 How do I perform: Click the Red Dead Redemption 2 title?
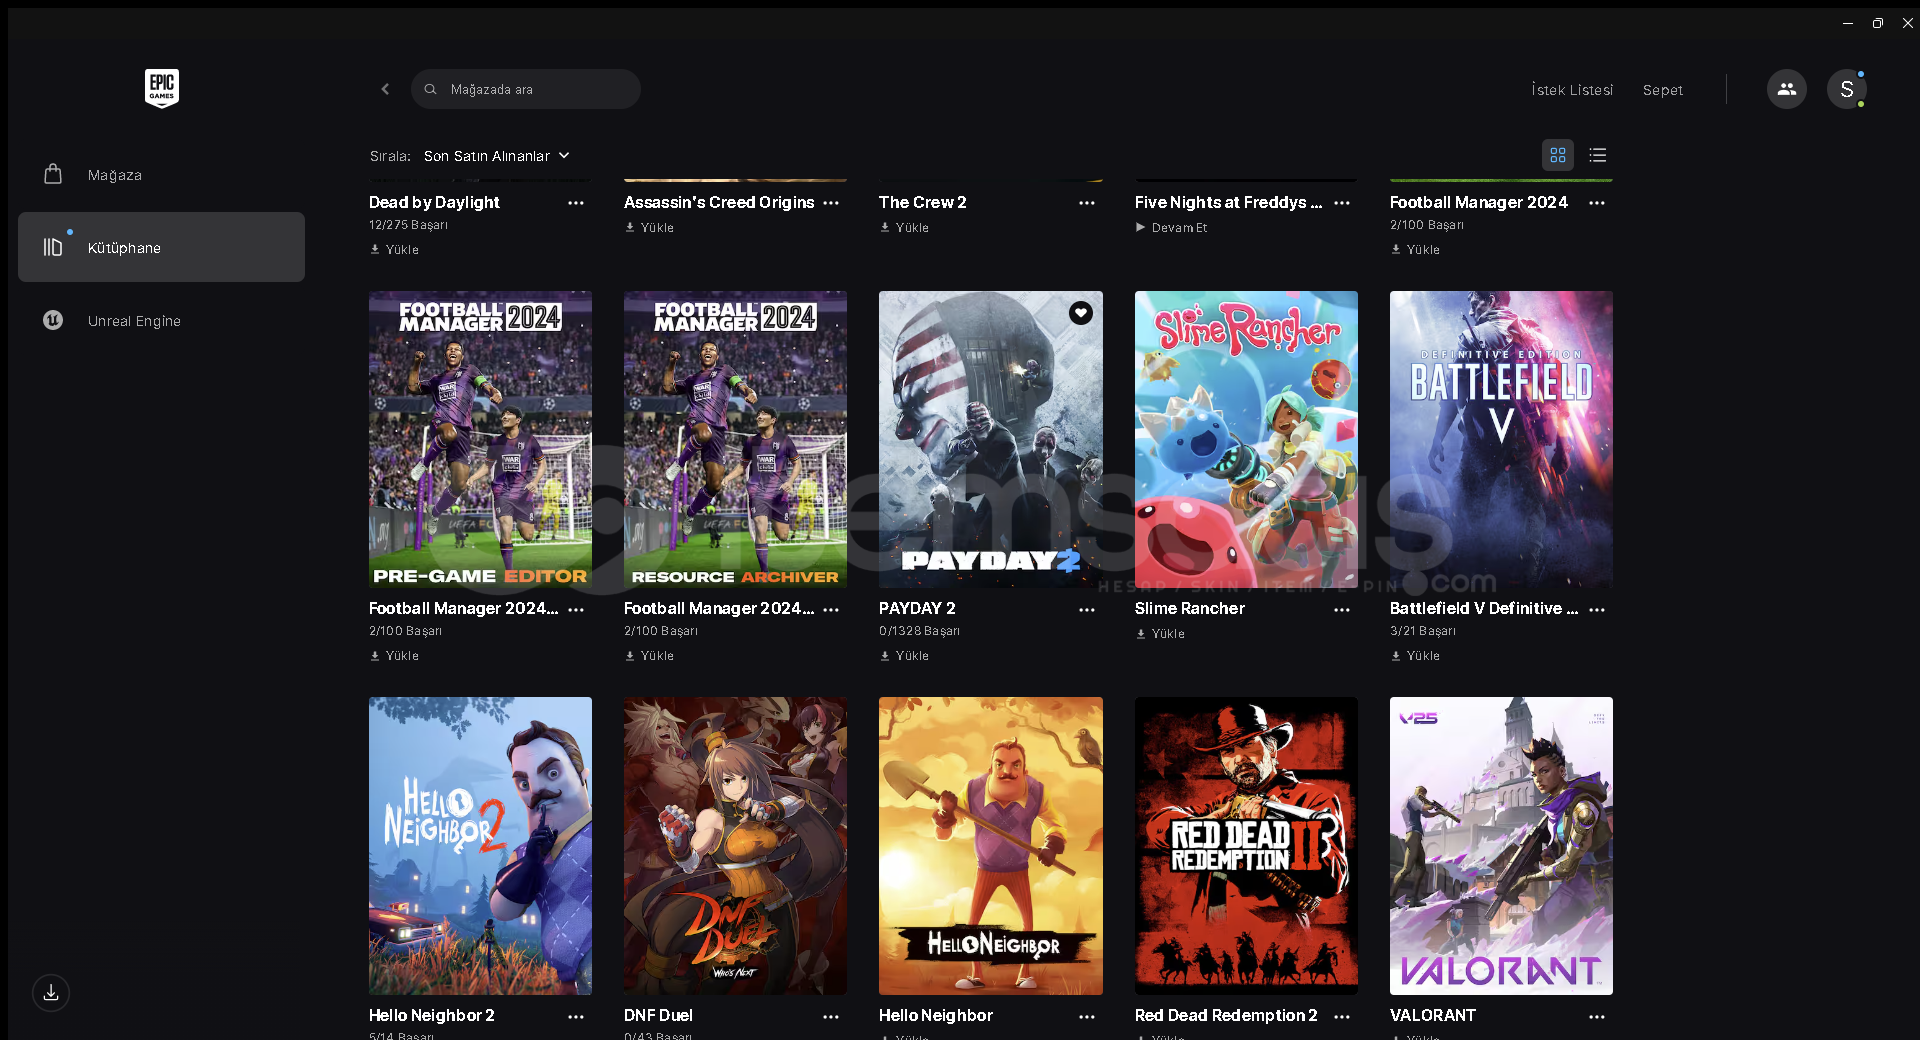1226,1016
